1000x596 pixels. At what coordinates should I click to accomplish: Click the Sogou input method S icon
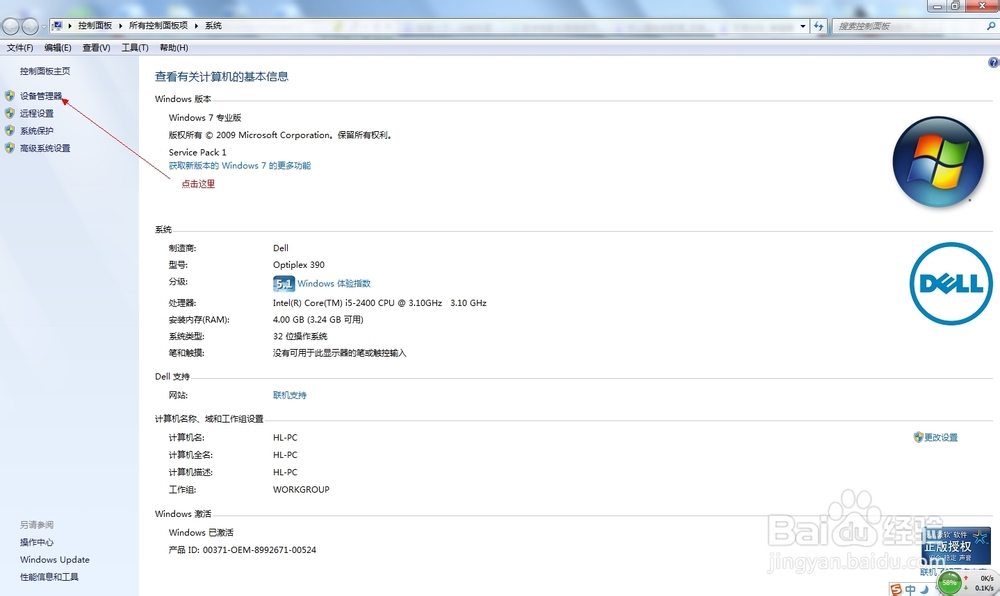tap(896, 590)
